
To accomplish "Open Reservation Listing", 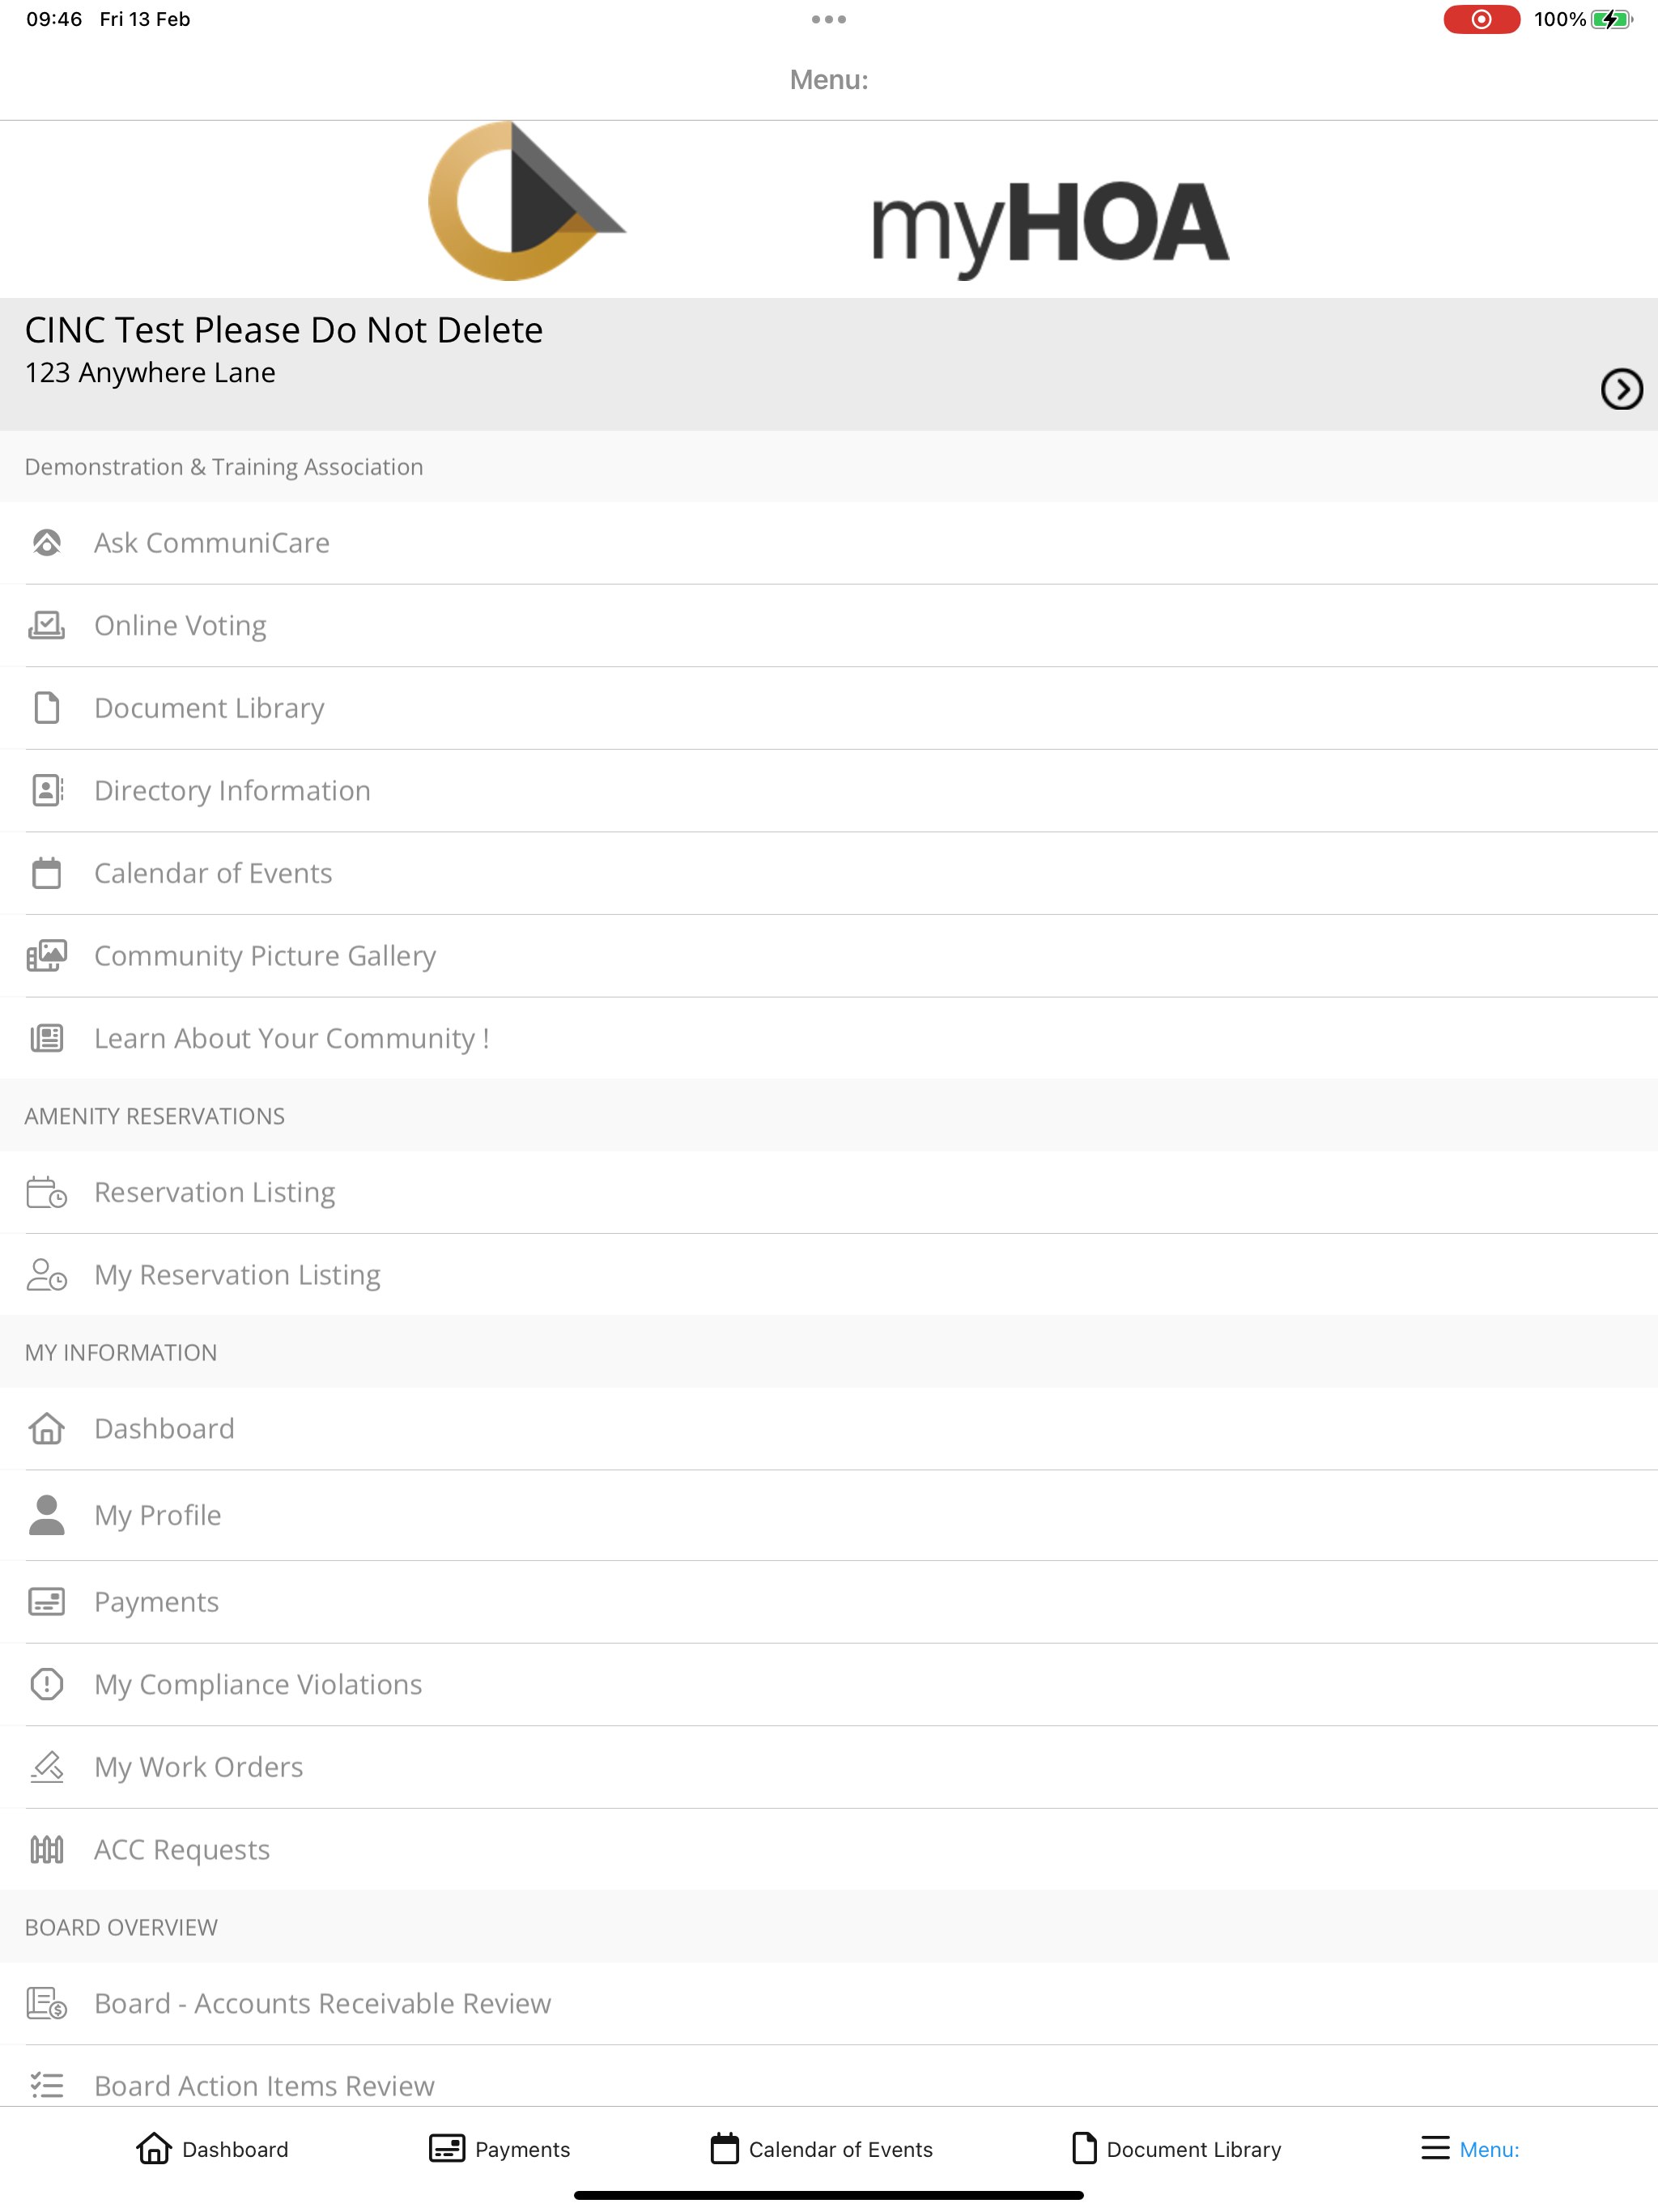I will 829,1192.
